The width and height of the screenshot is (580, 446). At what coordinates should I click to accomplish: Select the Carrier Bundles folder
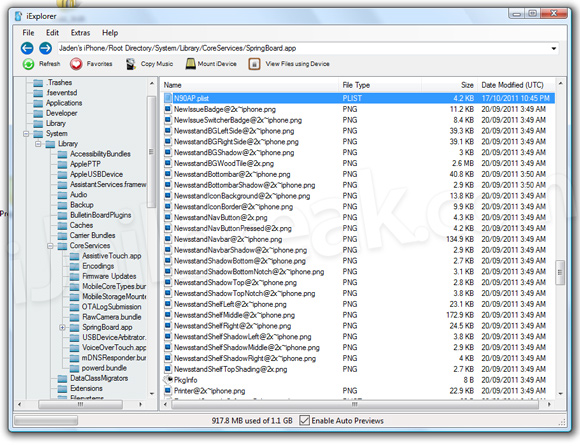pos(92,236)
